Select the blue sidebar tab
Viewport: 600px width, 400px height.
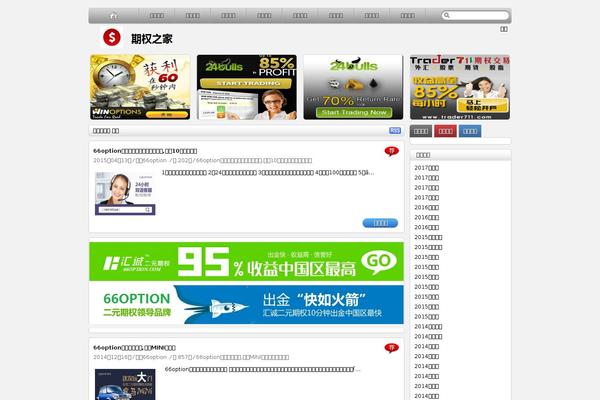[470, 131]
